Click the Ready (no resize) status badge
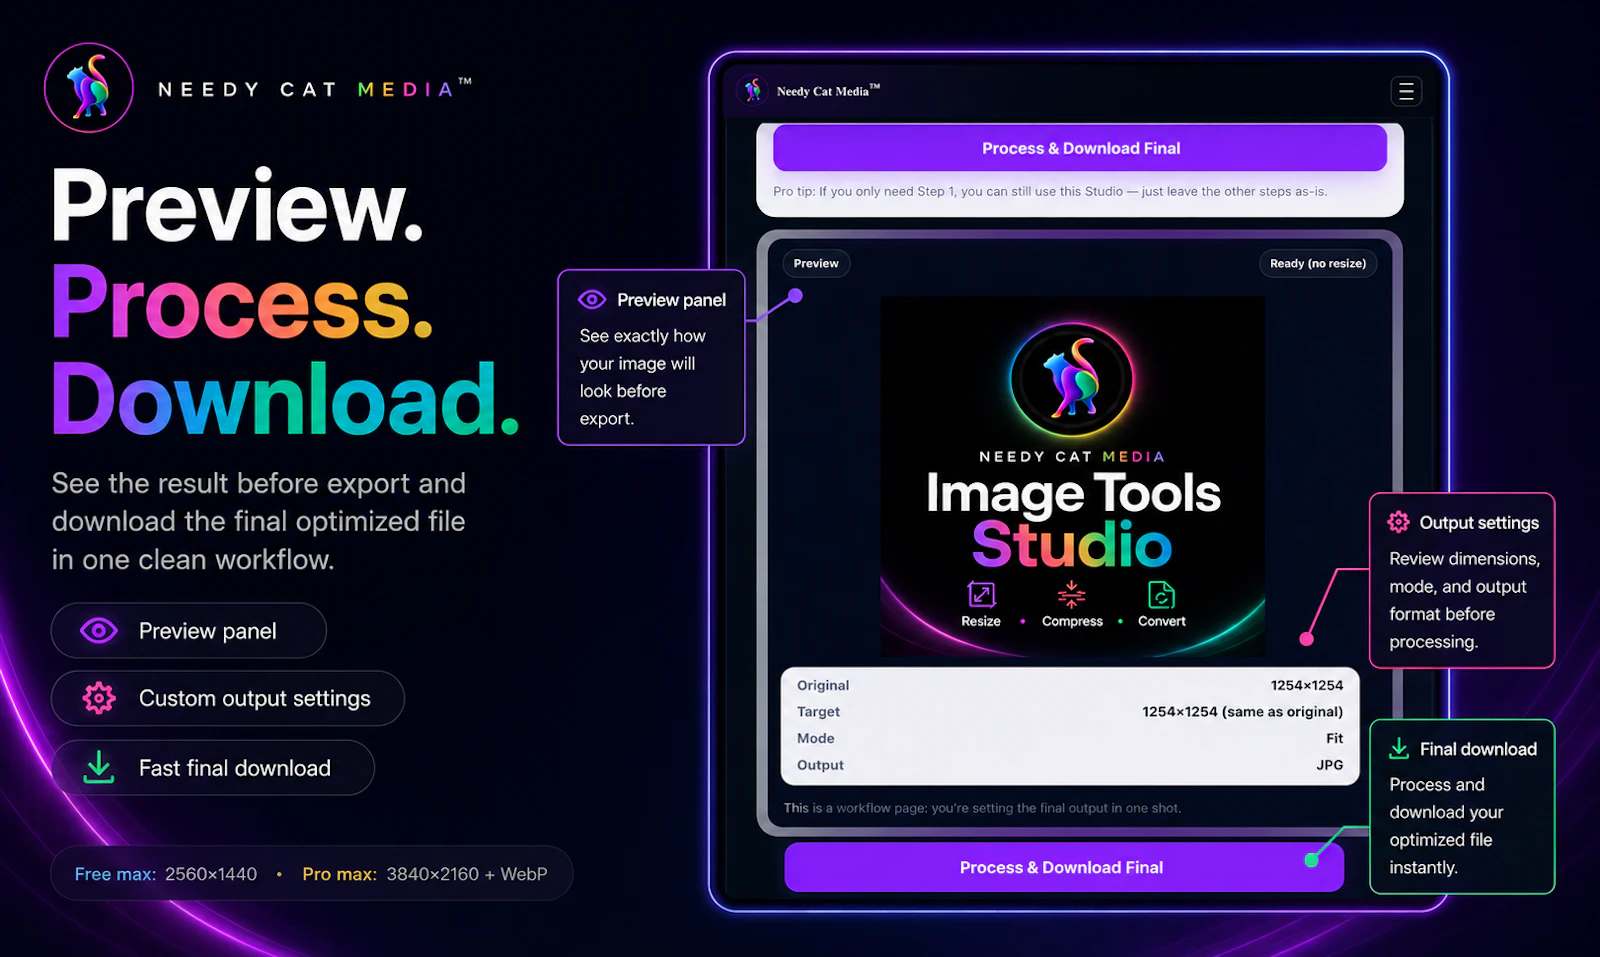 tap(1318, 263)
